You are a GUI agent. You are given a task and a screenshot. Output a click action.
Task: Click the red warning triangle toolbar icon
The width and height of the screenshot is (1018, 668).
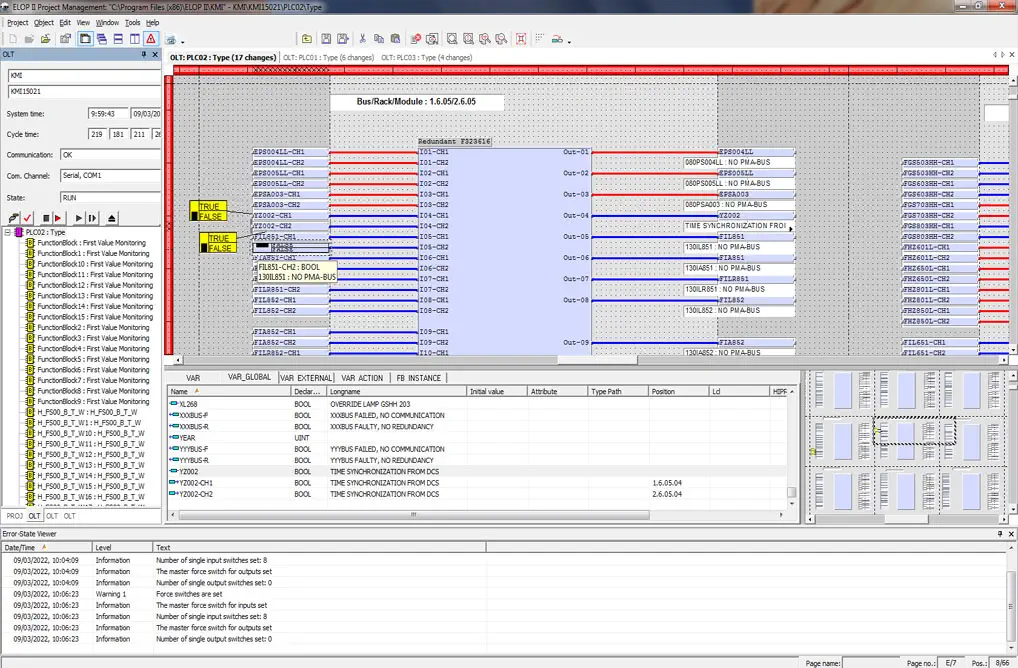[x=151, y=39]
